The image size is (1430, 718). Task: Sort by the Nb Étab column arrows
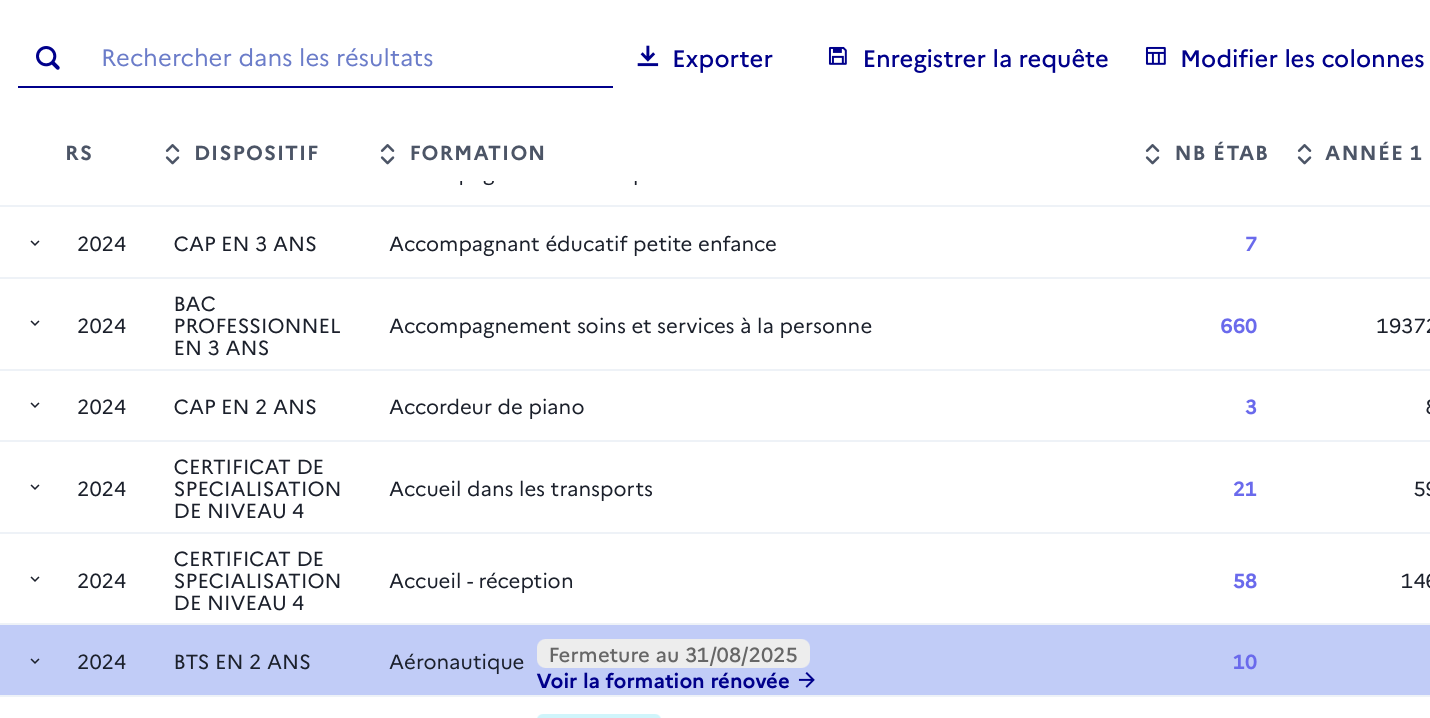pyautogui.click(x=1153, y=154)
